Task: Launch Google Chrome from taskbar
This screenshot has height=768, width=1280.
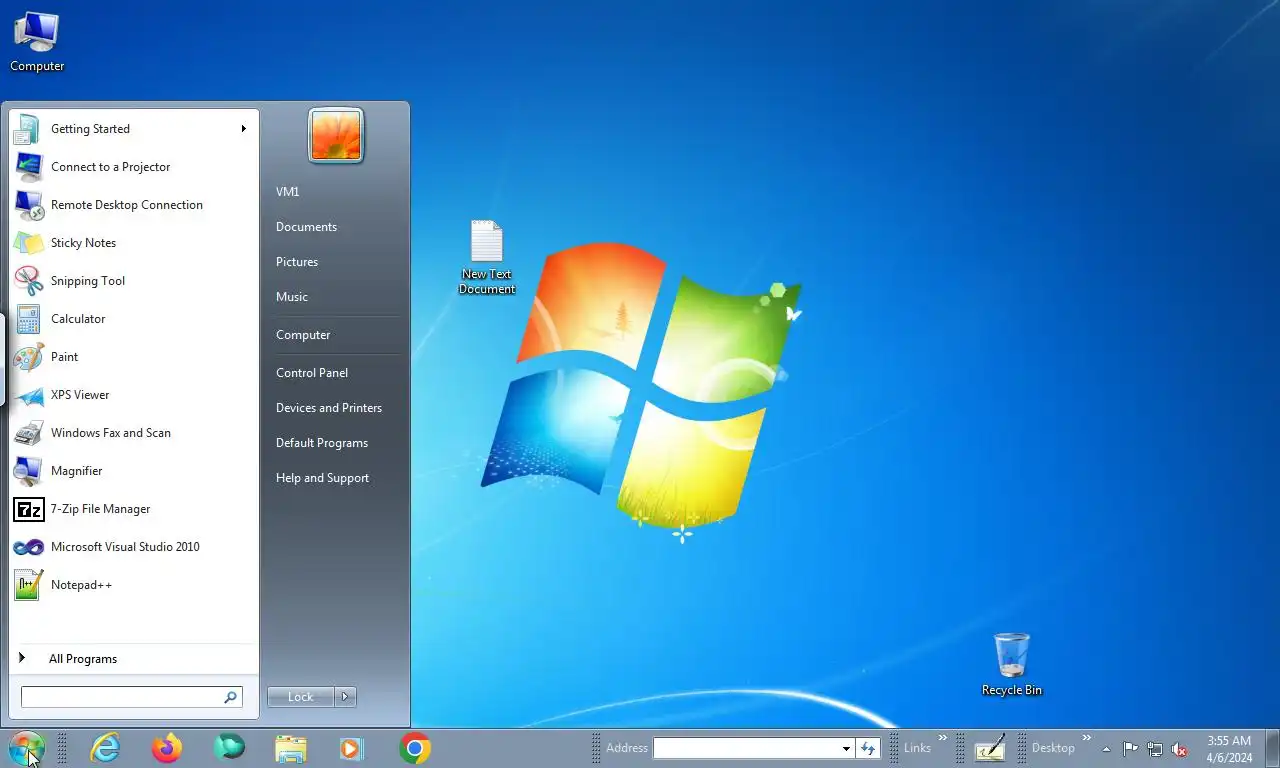Action: pyautogui.click(x=415, y=748)
